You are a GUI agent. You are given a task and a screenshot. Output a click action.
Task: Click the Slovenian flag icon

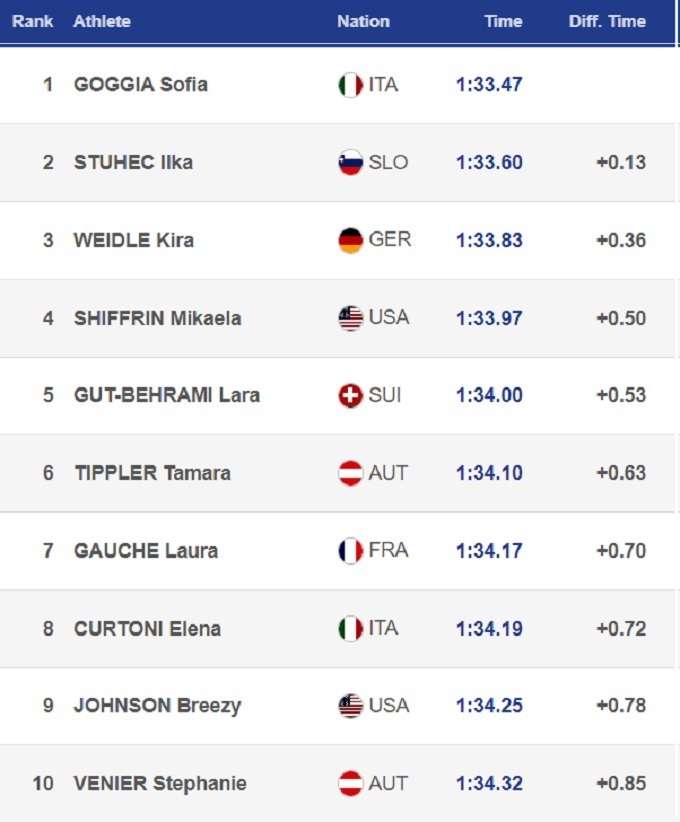click(350, 163)
